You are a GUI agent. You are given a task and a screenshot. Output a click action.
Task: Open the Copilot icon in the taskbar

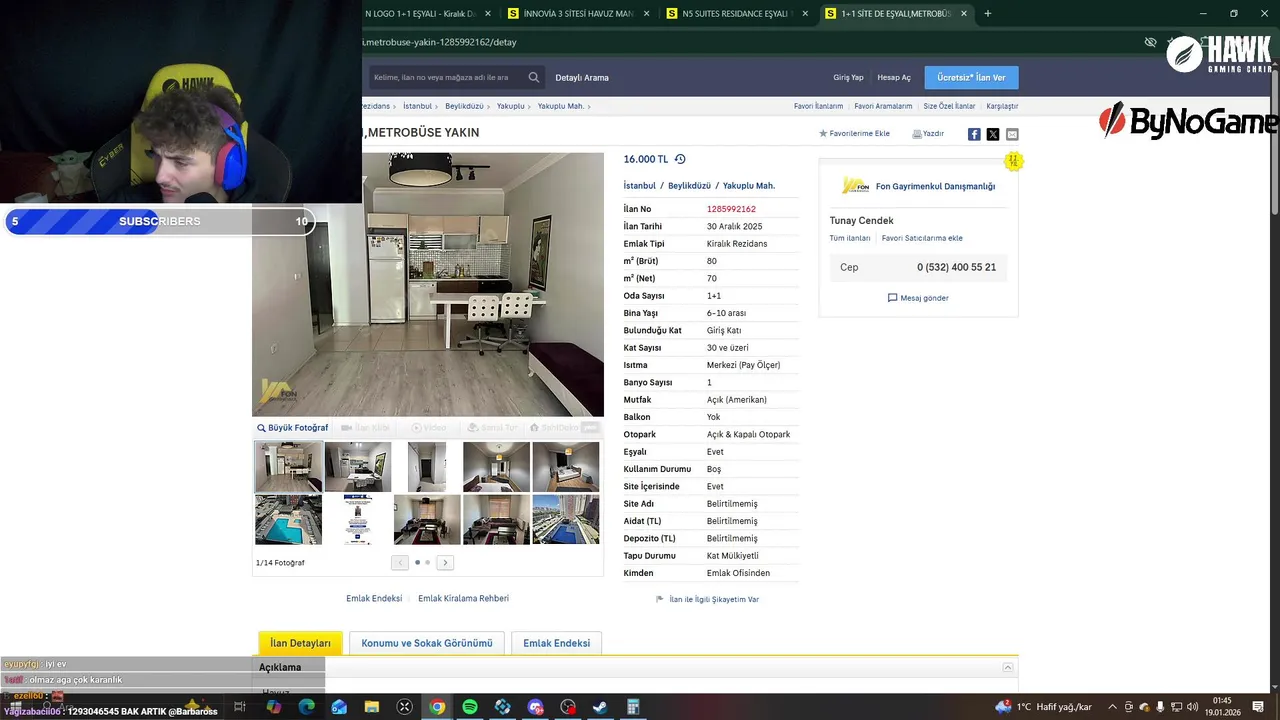click(273, 707)
